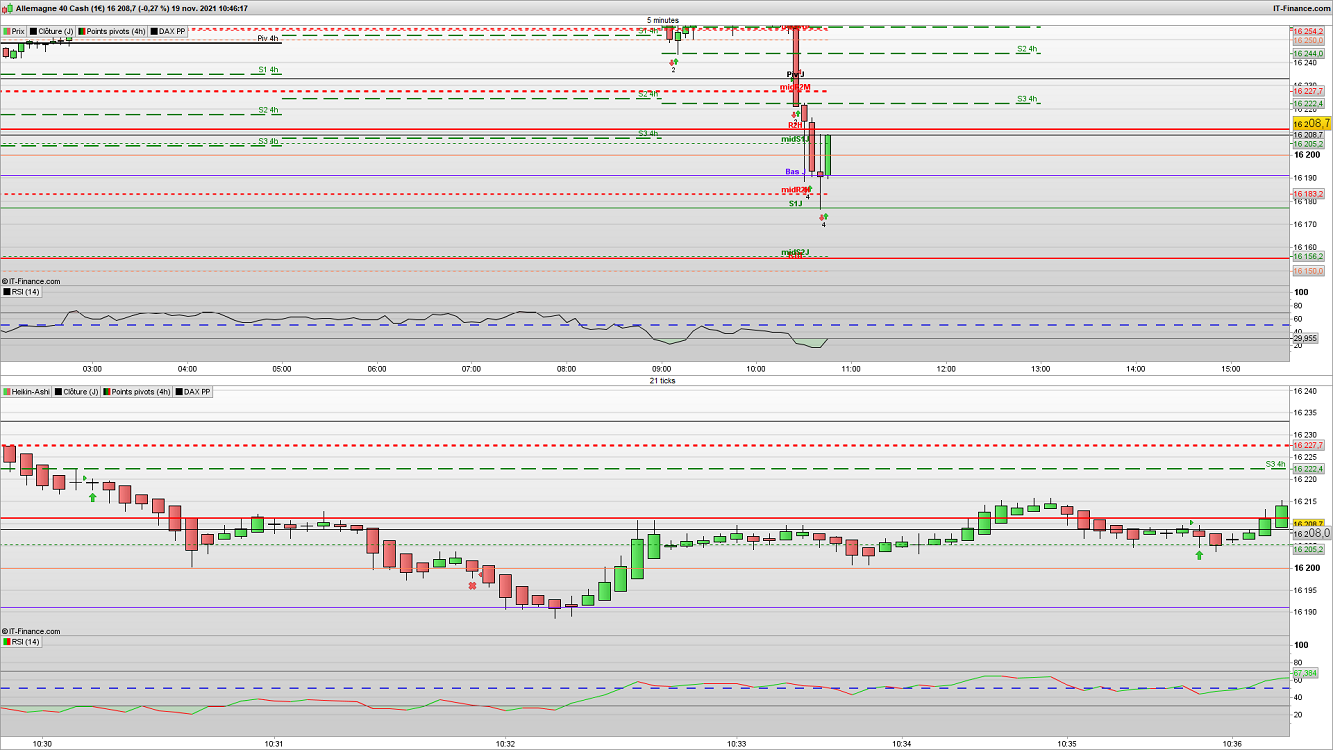Viewport: 1333px width, 750px height.
Task: Click the red X marker in the 21 ticks chart
Action: pos(472,586)
